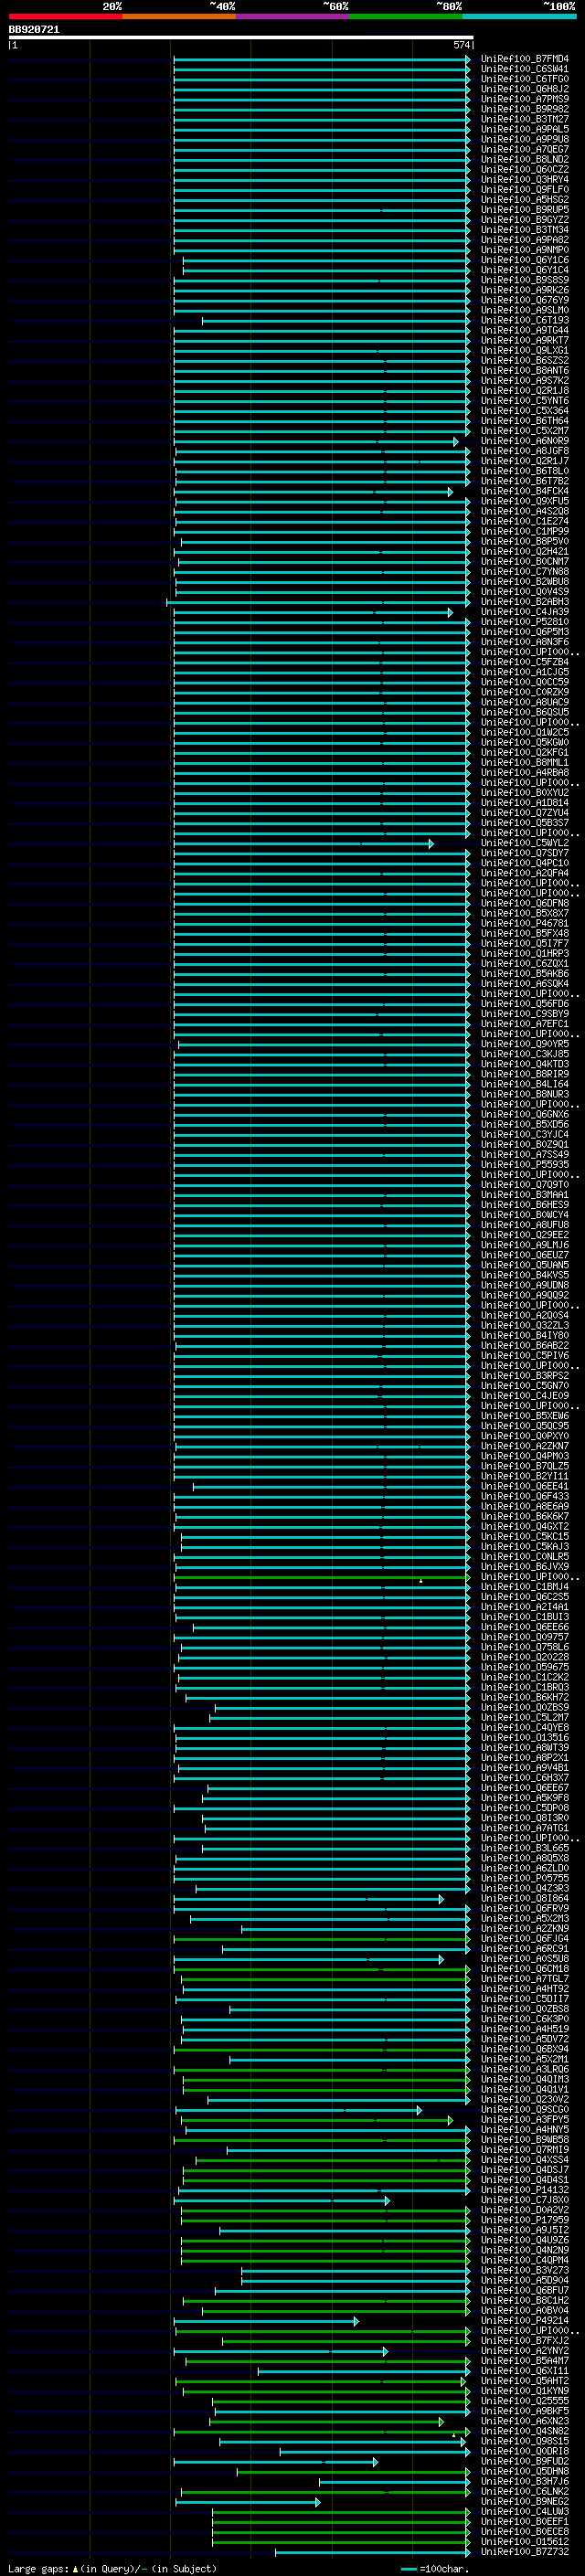Select the BB920721 query name label
This screenshot has height=2576, width=585.
click(34, 29)
